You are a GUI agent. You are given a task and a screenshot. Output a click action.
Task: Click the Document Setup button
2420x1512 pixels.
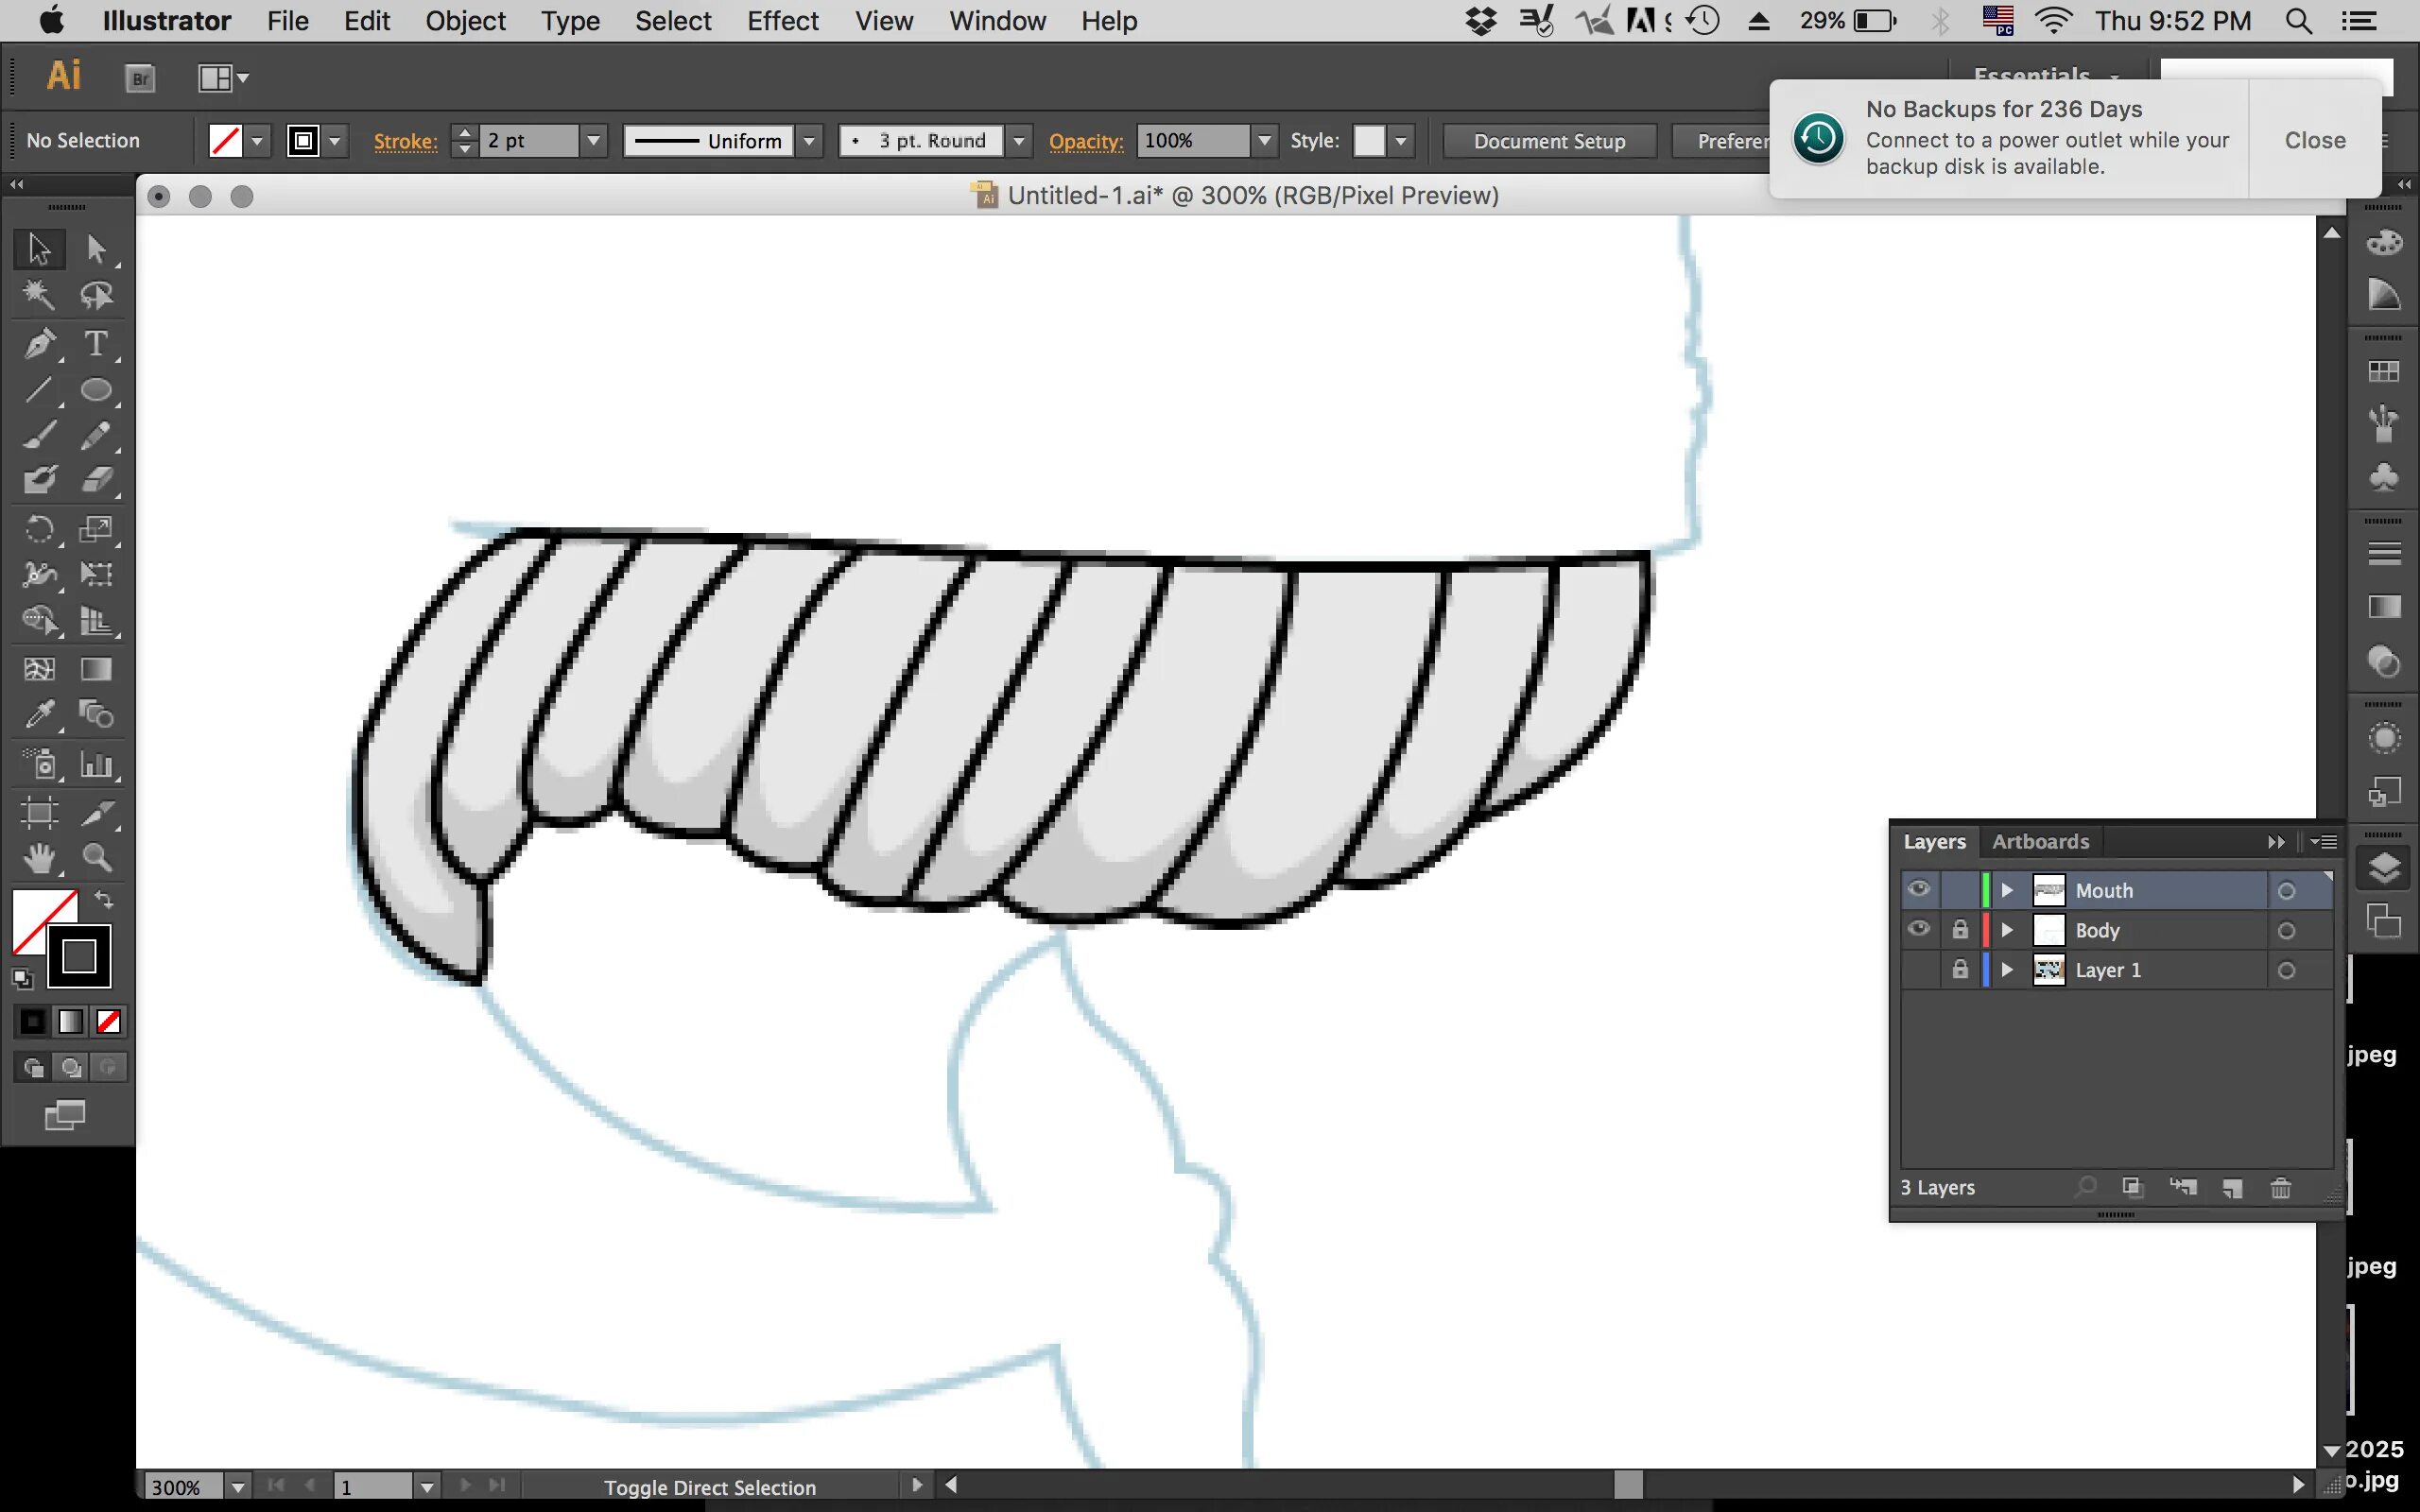(x=1549, y=141)
